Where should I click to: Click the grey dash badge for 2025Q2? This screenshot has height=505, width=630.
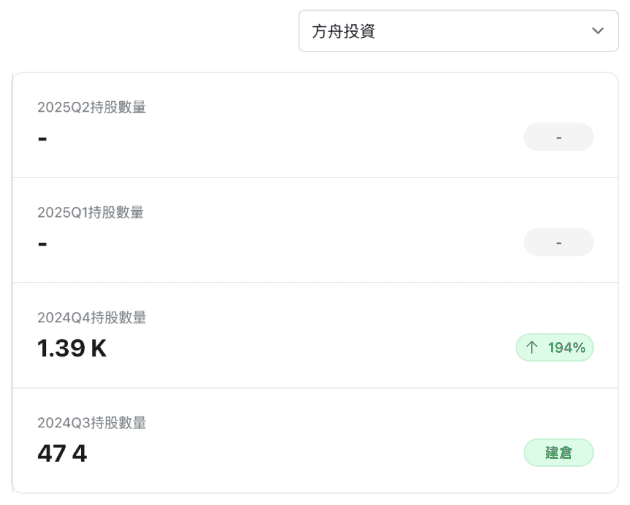pyautogui.click(x=558, y=137)
